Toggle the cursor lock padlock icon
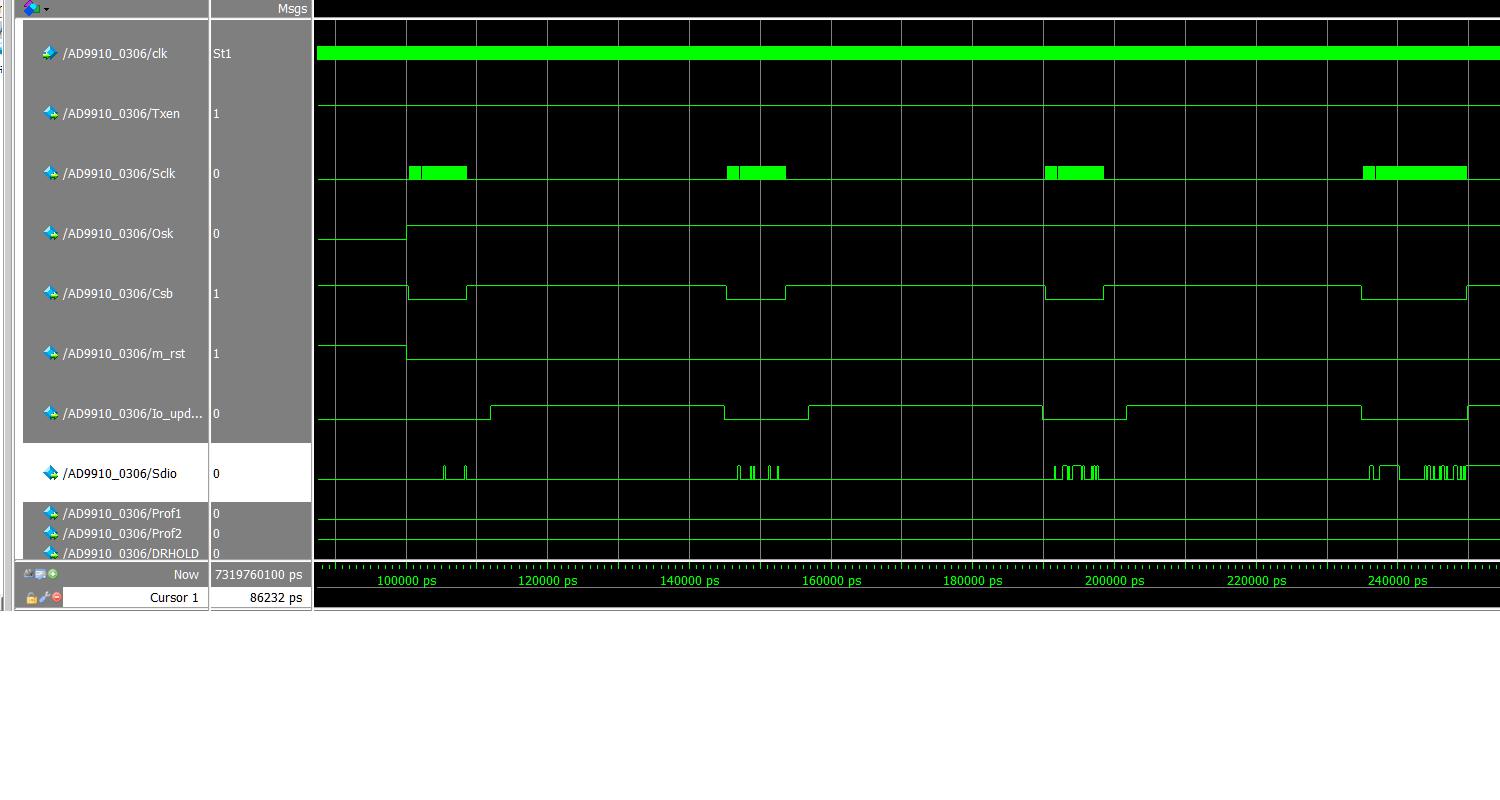The width and height of the screenshot is (1500, 800). [x=31, y=597]
